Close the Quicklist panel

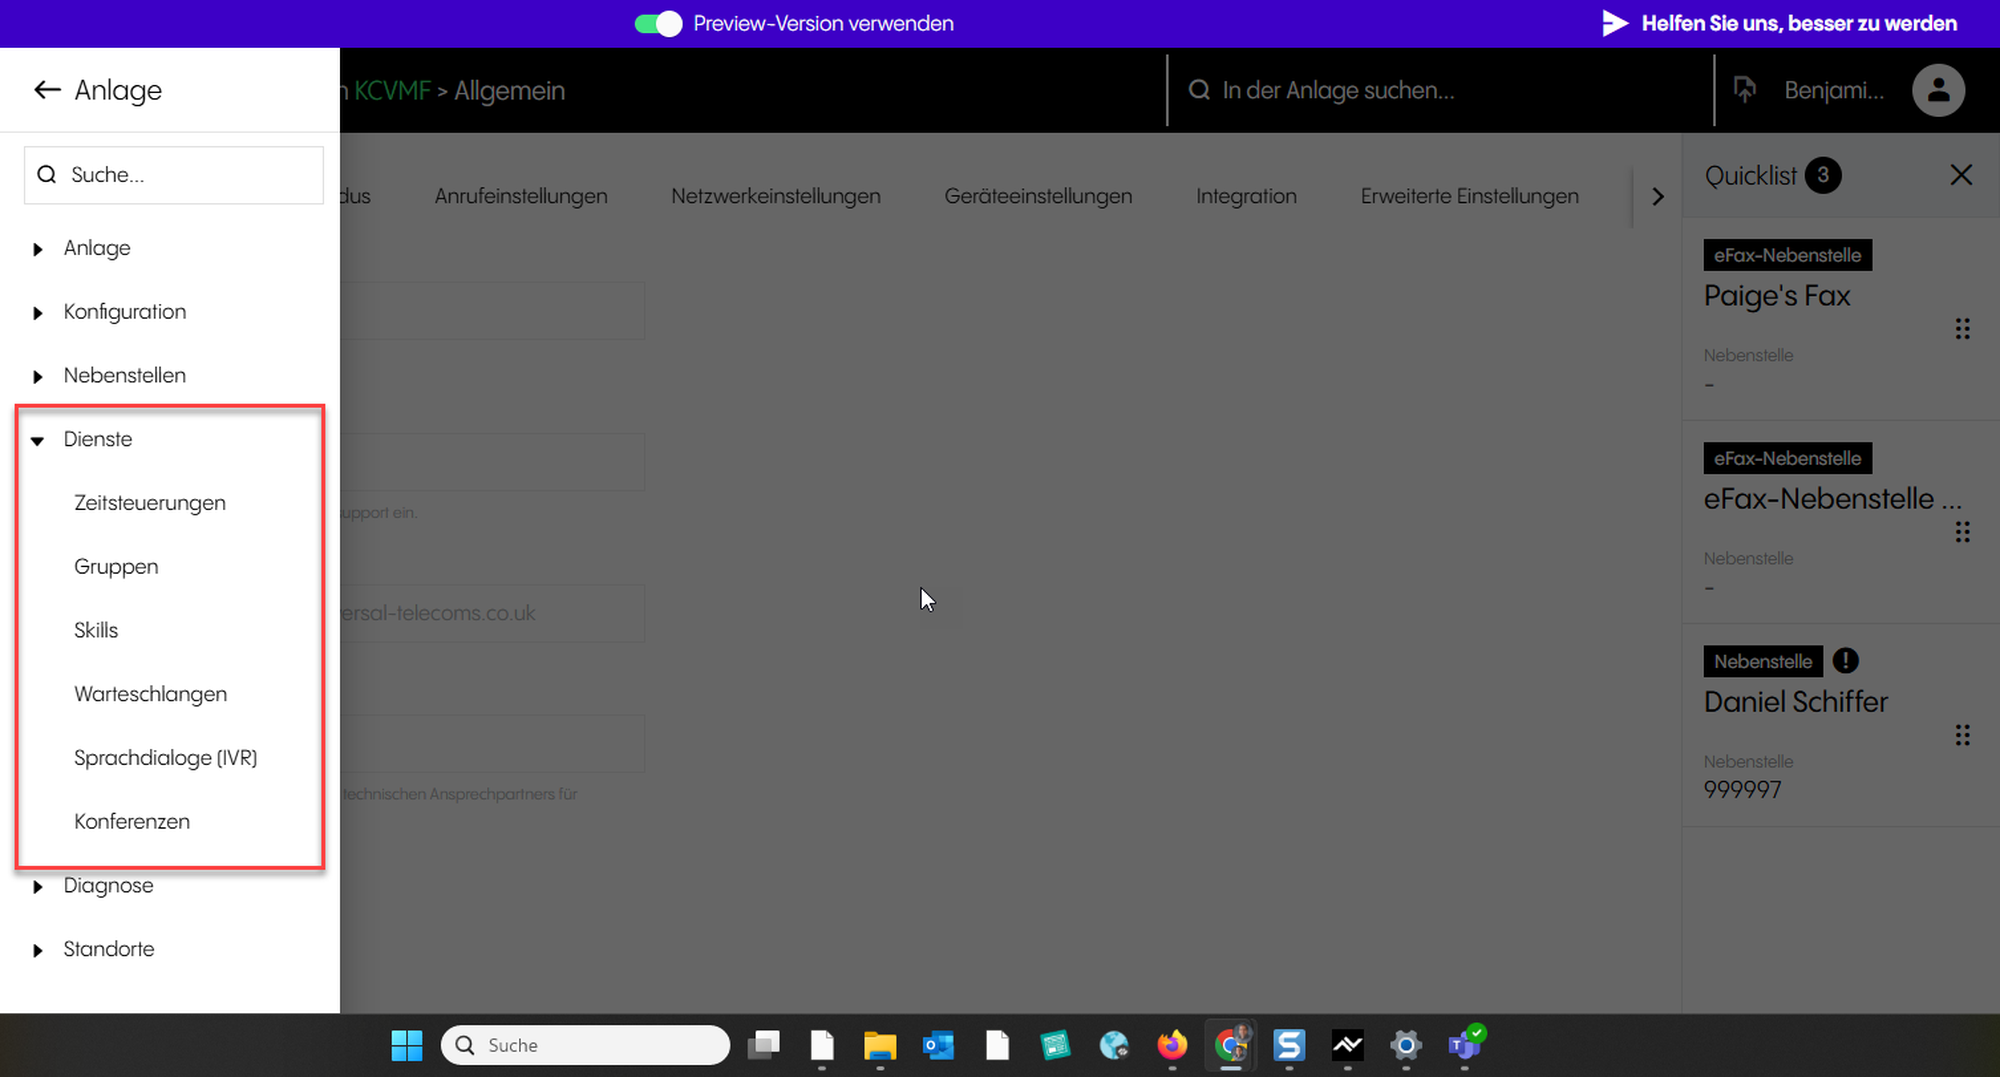point(1960,175)
